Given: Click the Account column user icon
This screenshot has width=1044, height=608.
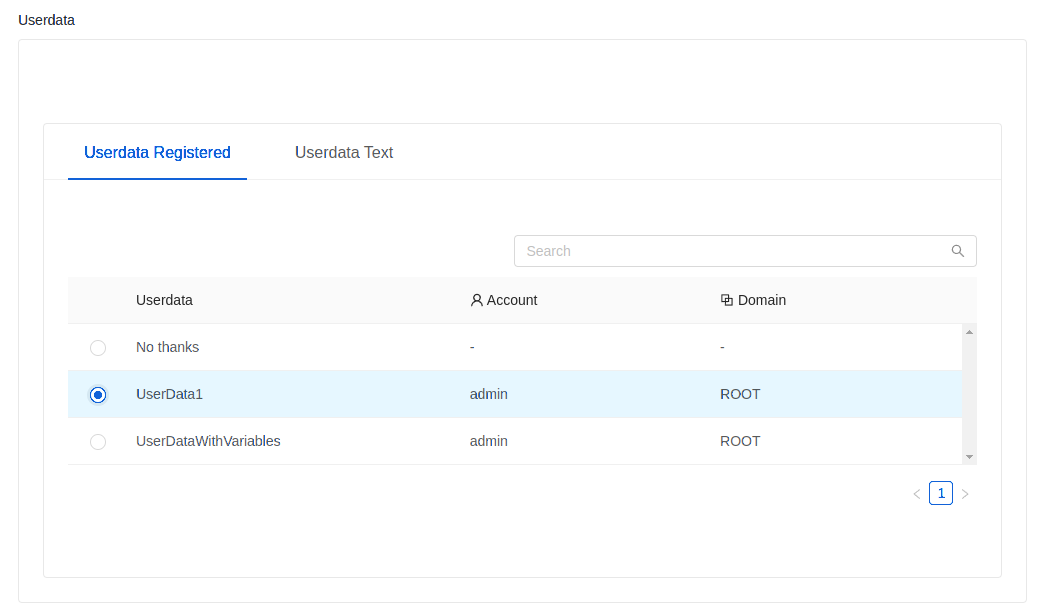Looking at the screenshot, I should click(476, 300).
